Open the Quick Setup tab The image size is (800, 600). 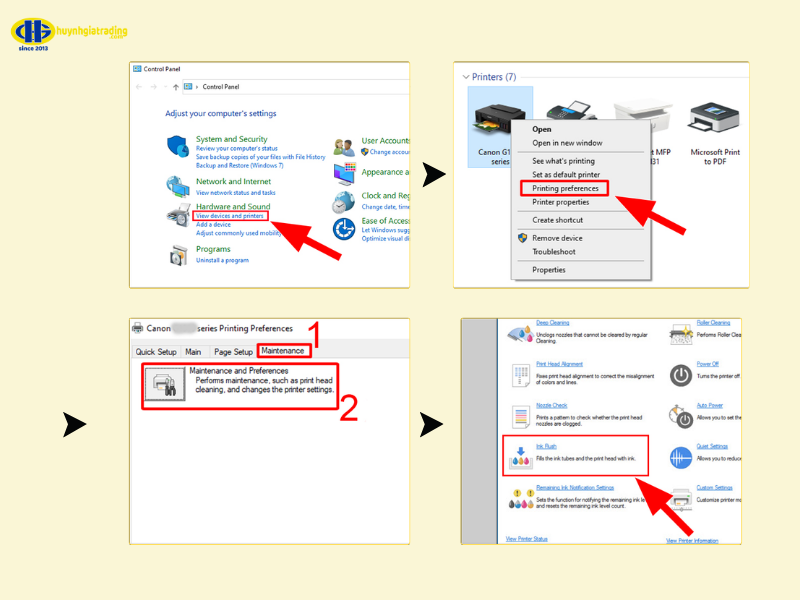click(x=156, y=352)
